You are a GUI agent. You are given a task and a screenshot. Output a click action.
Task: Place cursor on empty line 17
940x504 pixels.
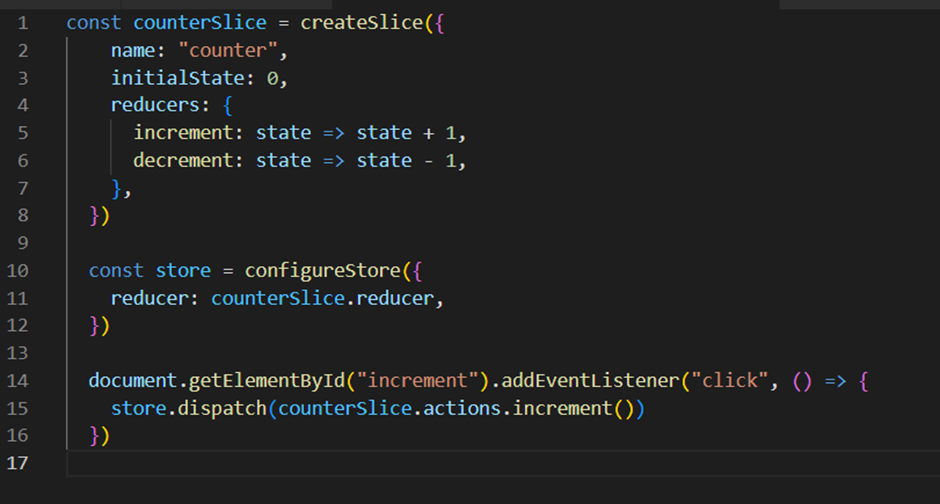coord(503,463)
